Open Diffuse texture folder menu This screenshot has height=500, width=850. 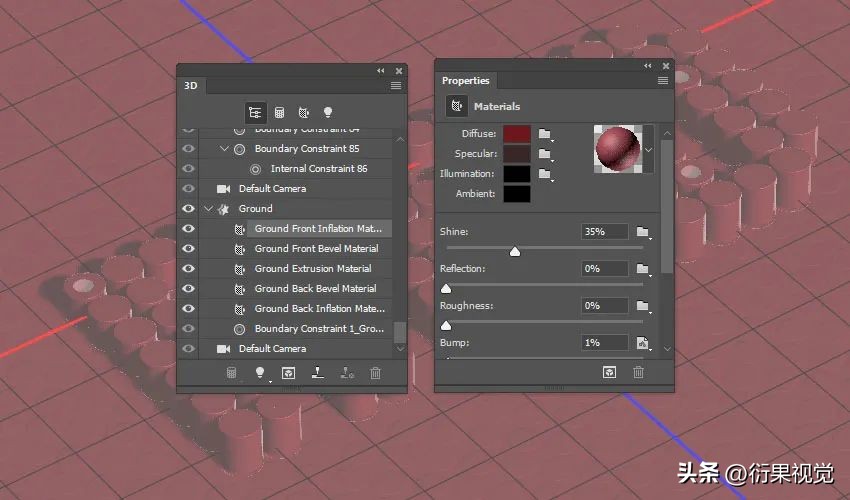point(545,134)
